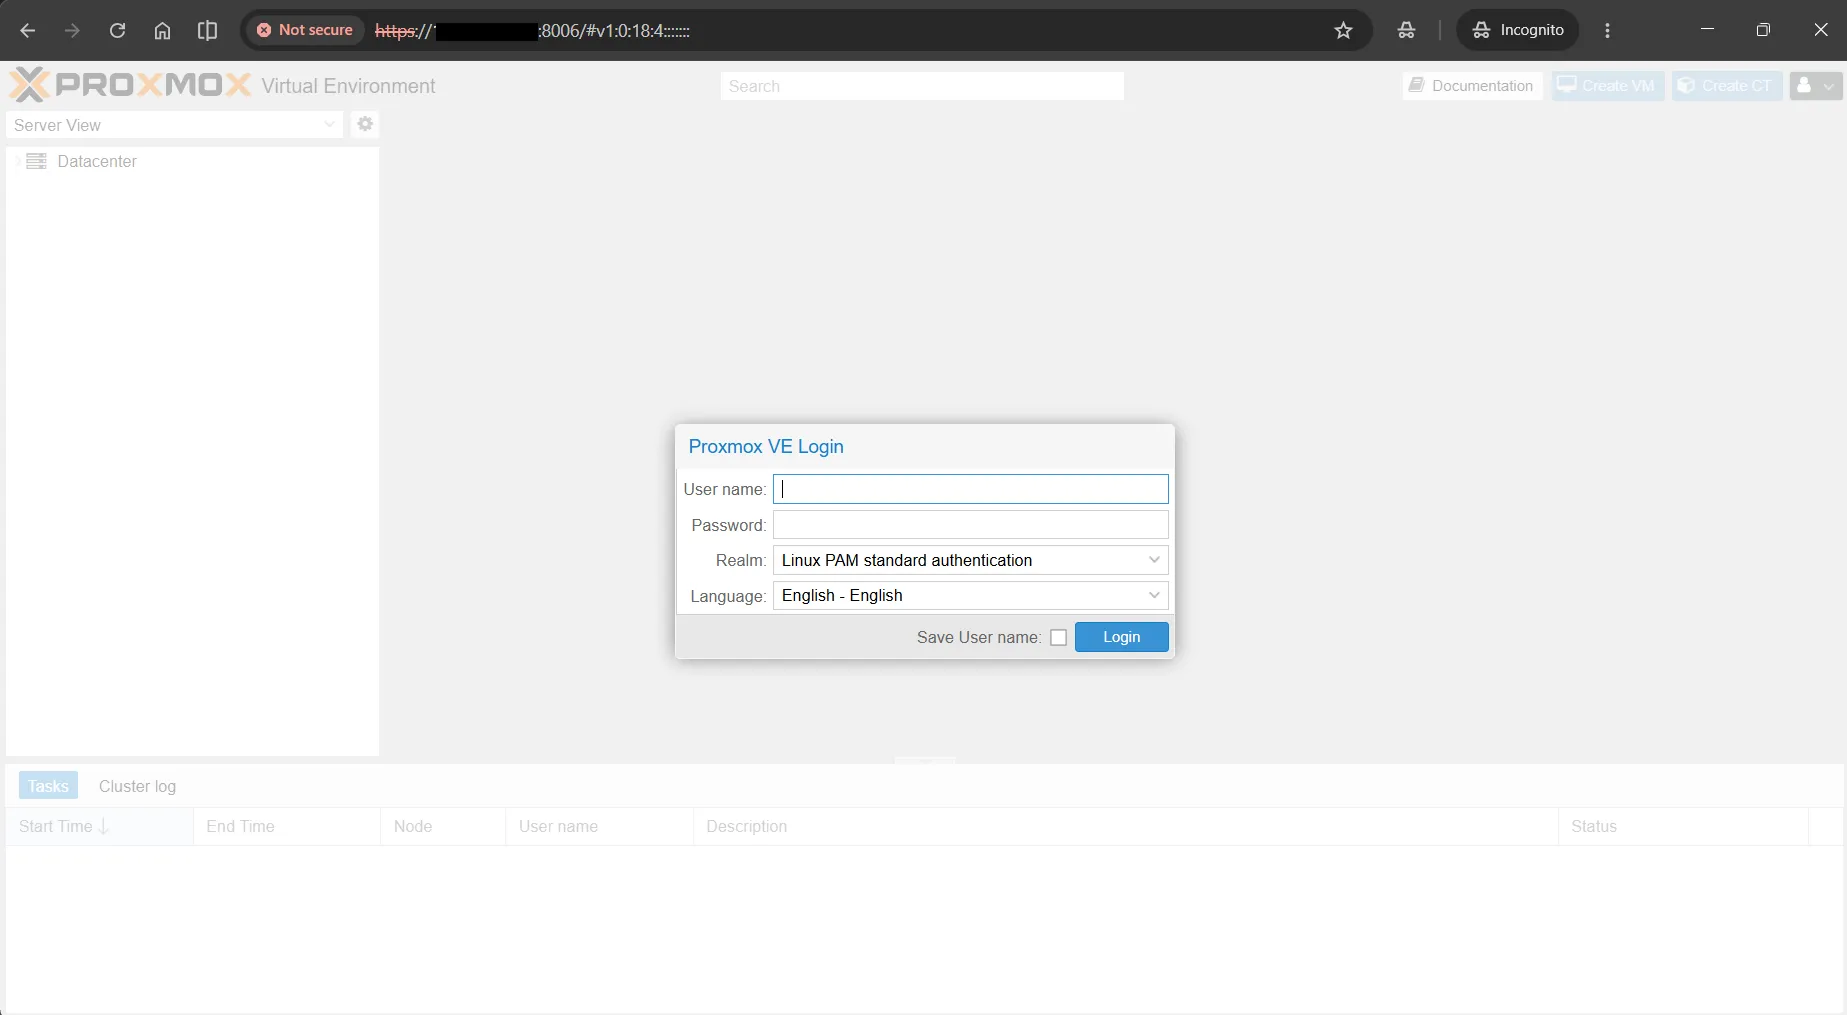Click the collapse handle above Tasks panel
The width and height of the screenshot is (1847, 1015).
coord(925,760)
